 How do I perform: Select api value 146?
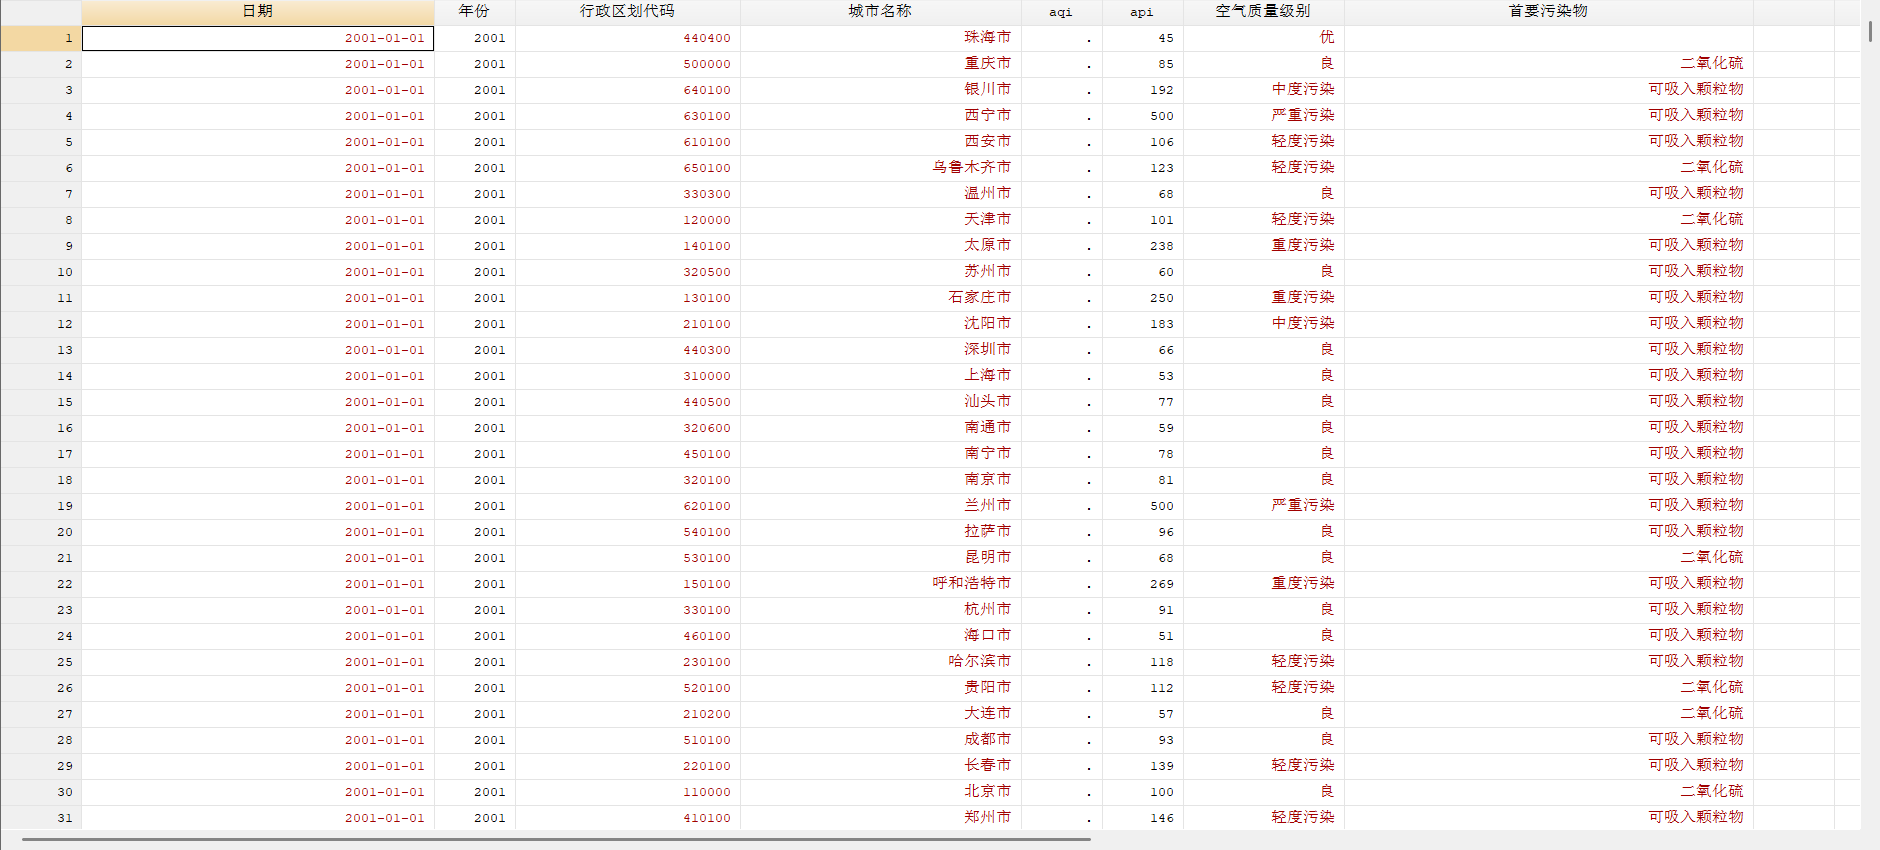click(1143, 818)
